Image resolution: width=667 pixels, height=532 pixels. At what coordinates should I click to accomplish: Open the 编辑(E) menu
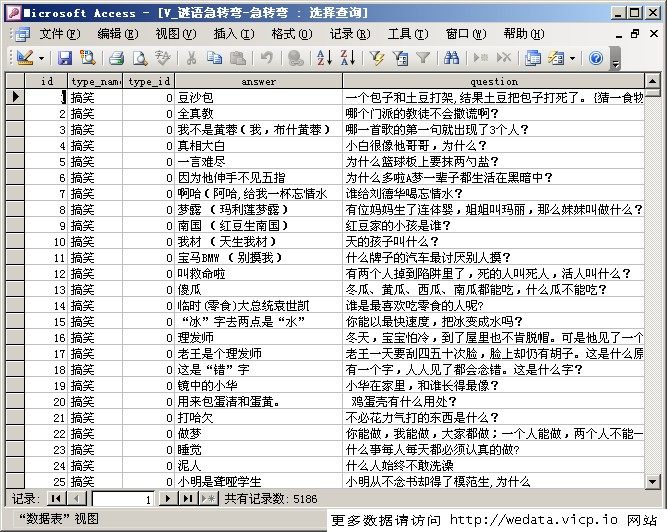click(x=118, y=34)
